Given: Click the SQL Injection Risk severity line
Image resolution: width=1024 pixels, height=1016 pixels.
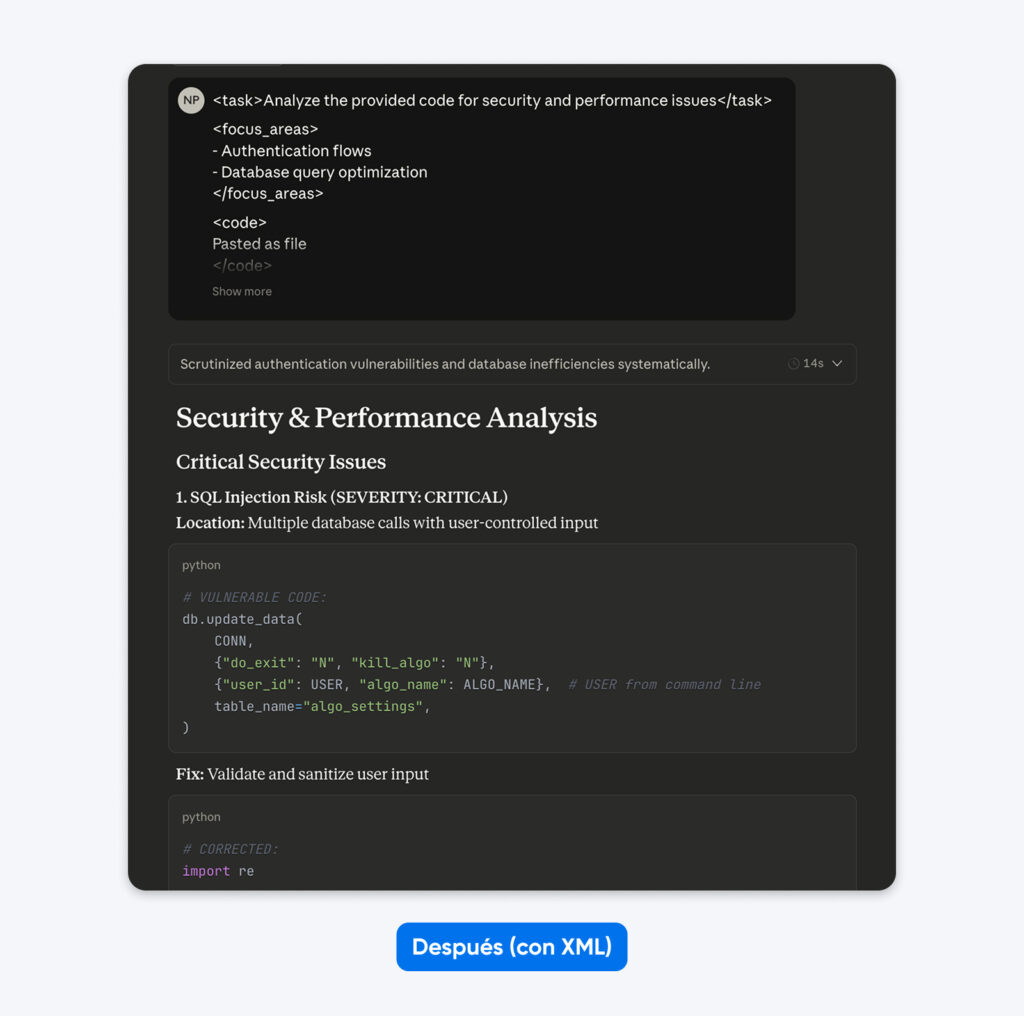Looking at the screenshot, I should point(340,497).
